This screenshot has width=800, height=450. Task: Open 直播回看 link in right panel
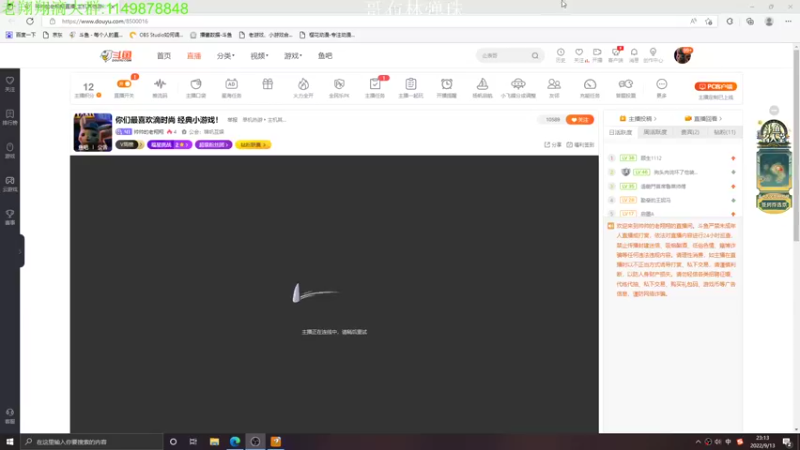703,118
